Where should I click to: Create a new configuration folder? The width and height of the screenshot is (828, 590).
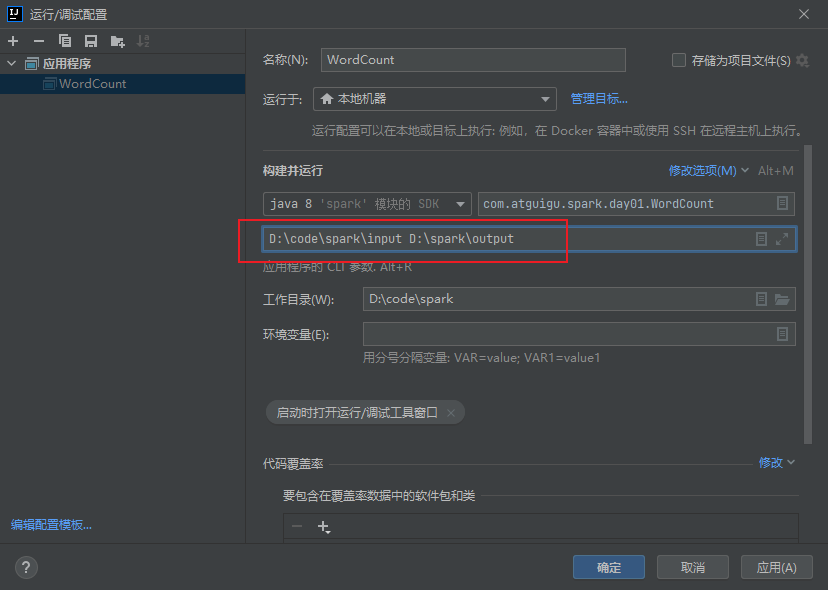click(118, 41)
